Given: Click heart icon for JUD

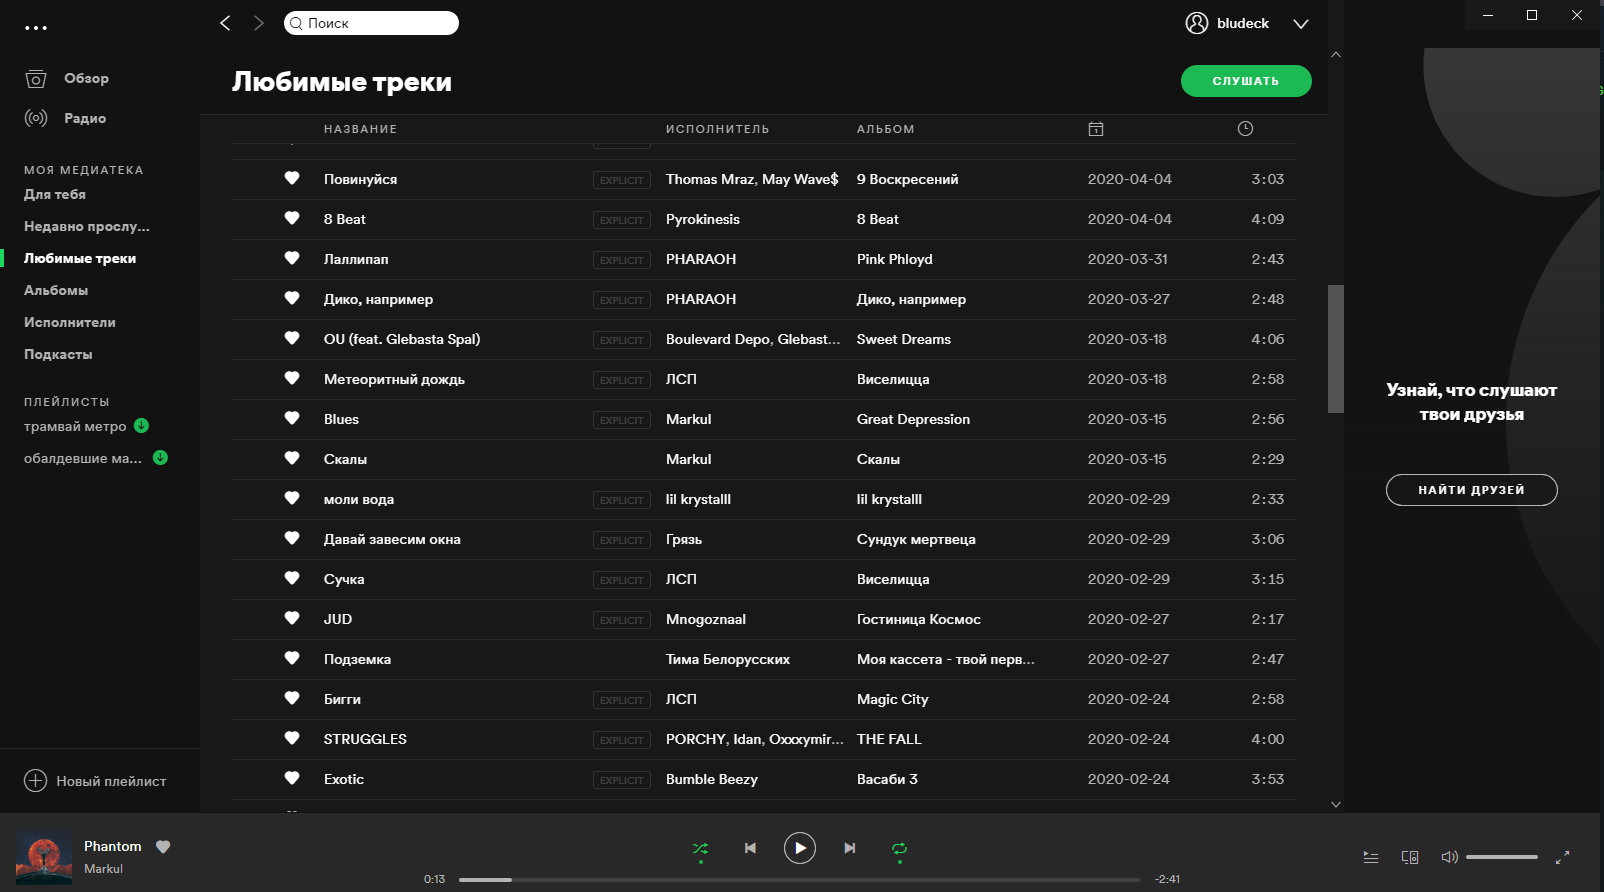Looking at the screenshot, I should coord(292,618).
